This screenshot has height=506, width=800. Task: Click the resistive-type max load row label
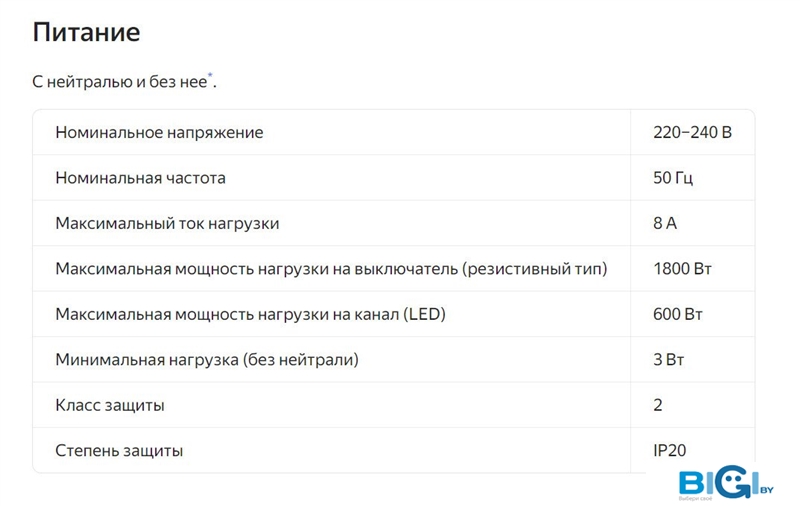[x=331, y=269]
